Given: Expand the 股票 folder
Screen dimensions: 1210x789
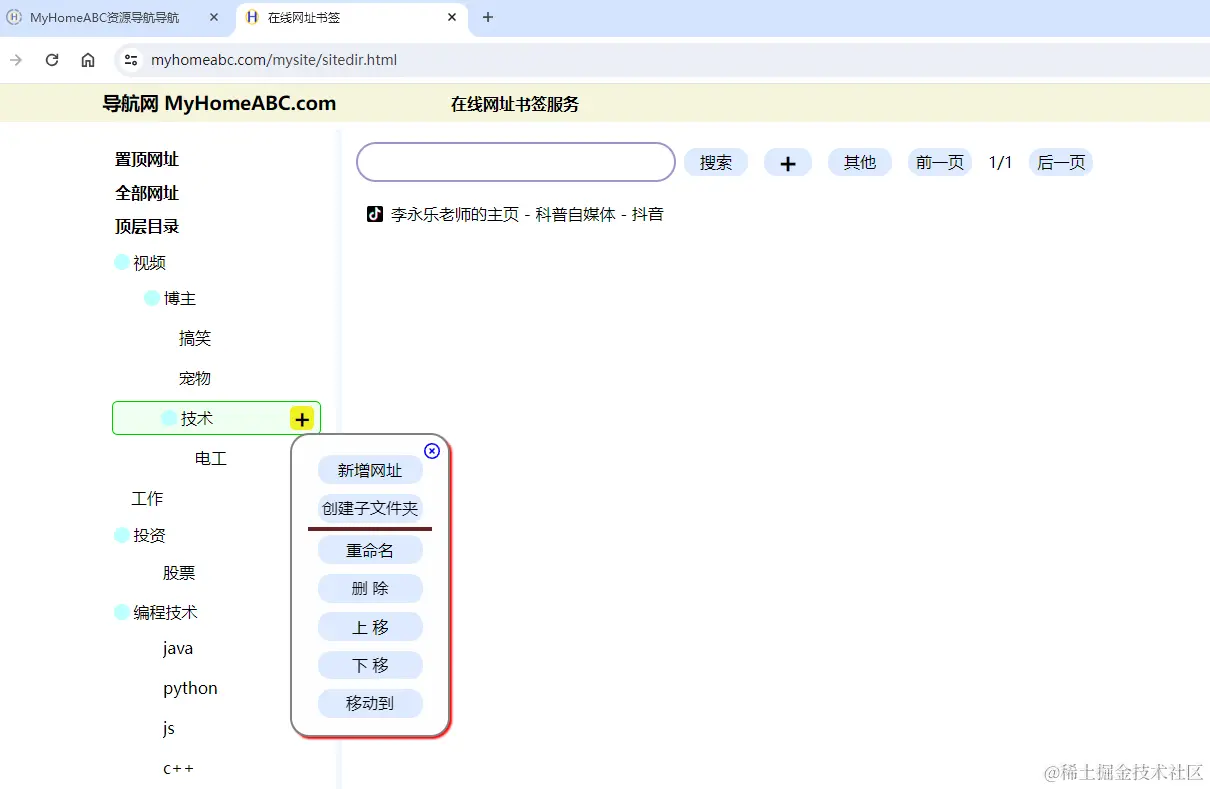Looking at the screenshot, I should coord(179,572).
